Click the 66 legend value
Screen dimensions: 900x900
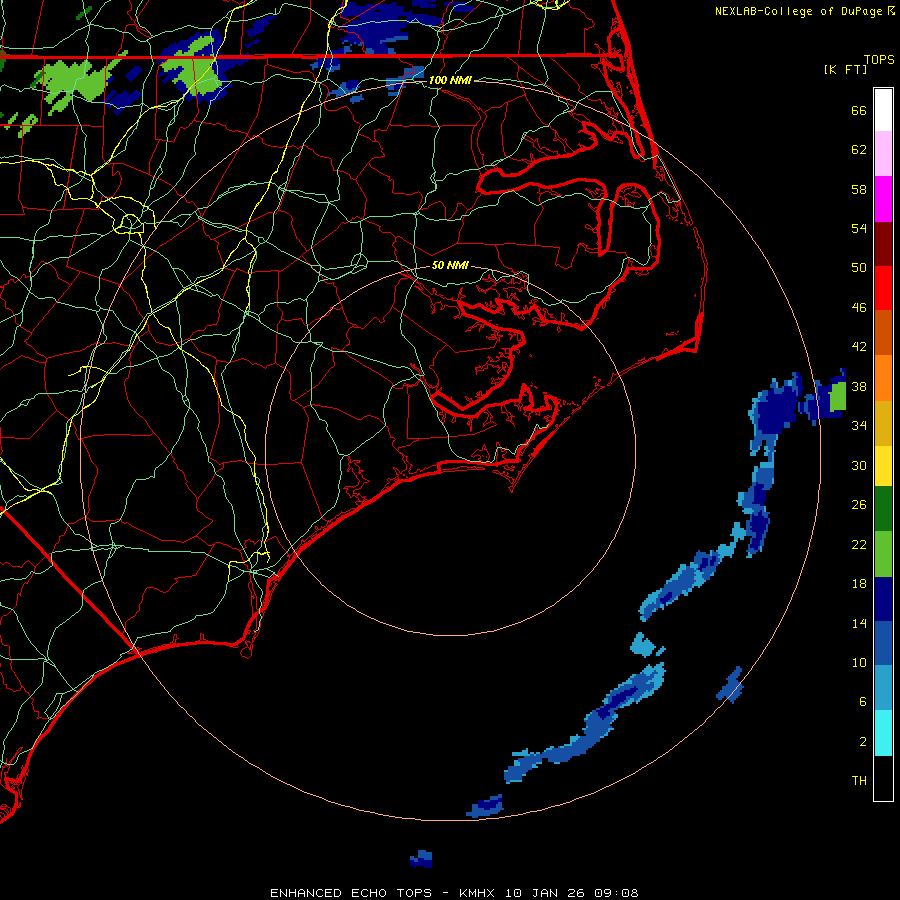tap(859, 110)
